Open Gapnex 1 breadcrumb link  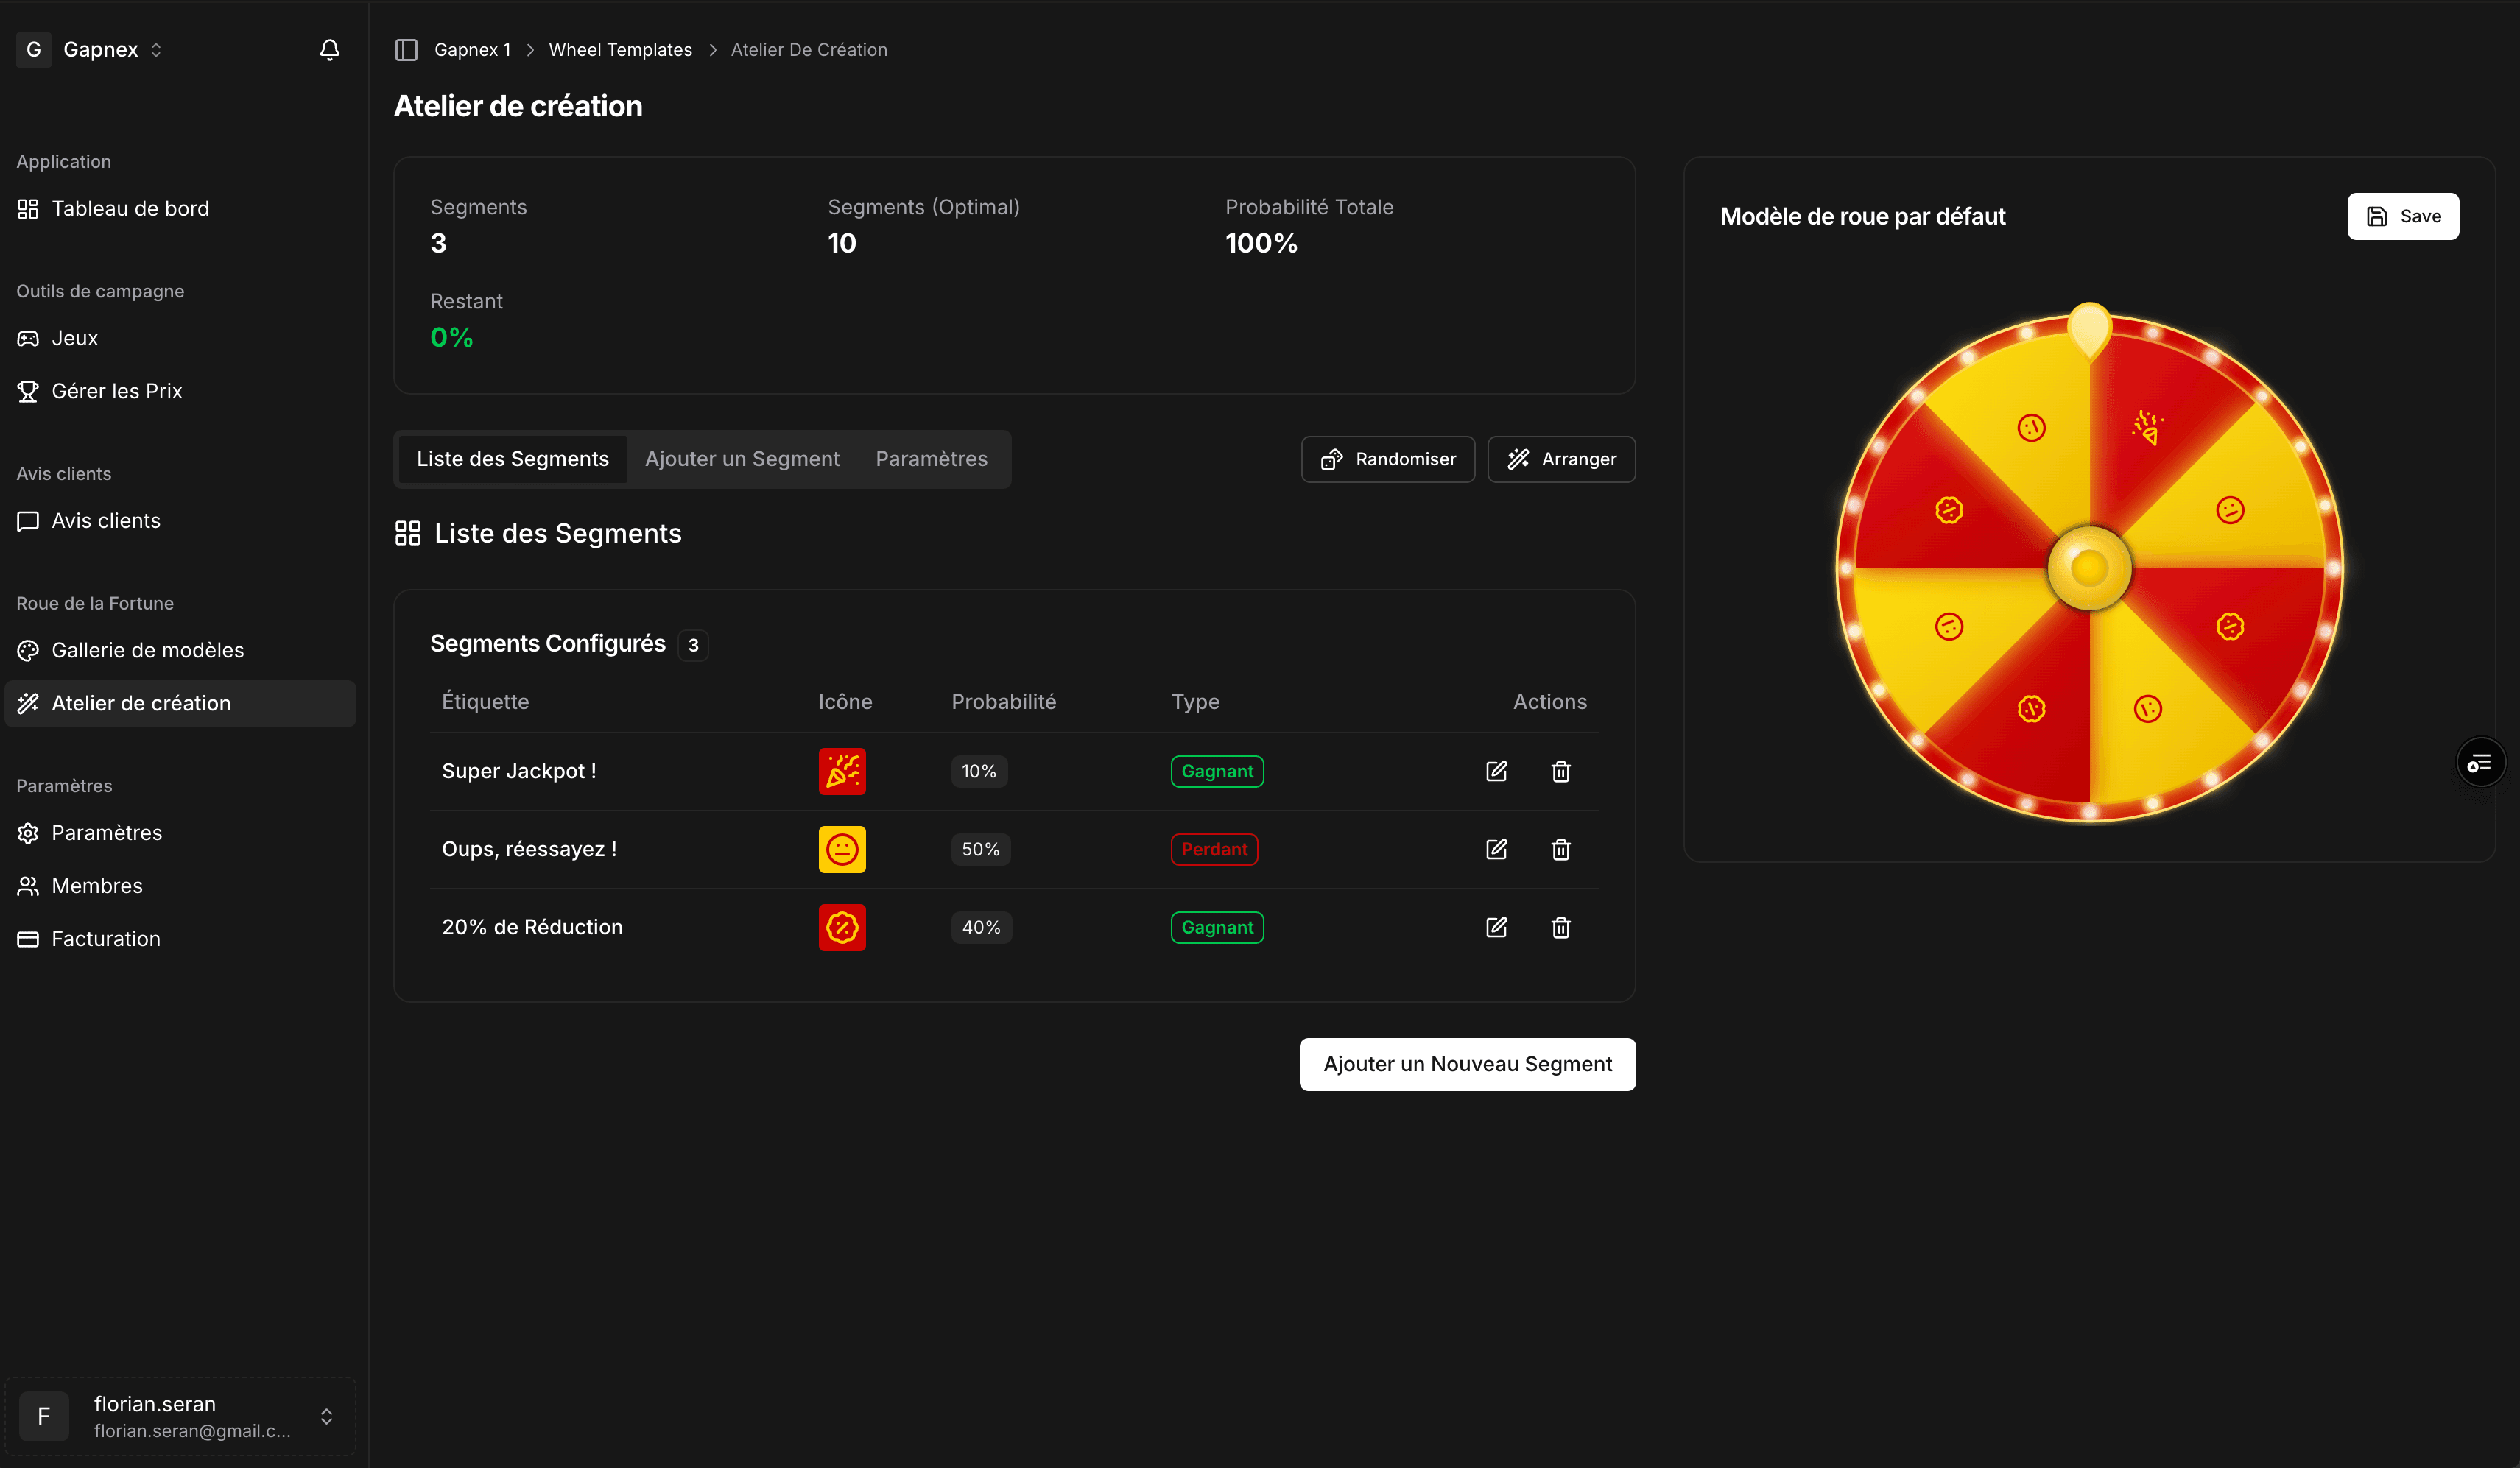pyautogui.click(x=472, y=50)
